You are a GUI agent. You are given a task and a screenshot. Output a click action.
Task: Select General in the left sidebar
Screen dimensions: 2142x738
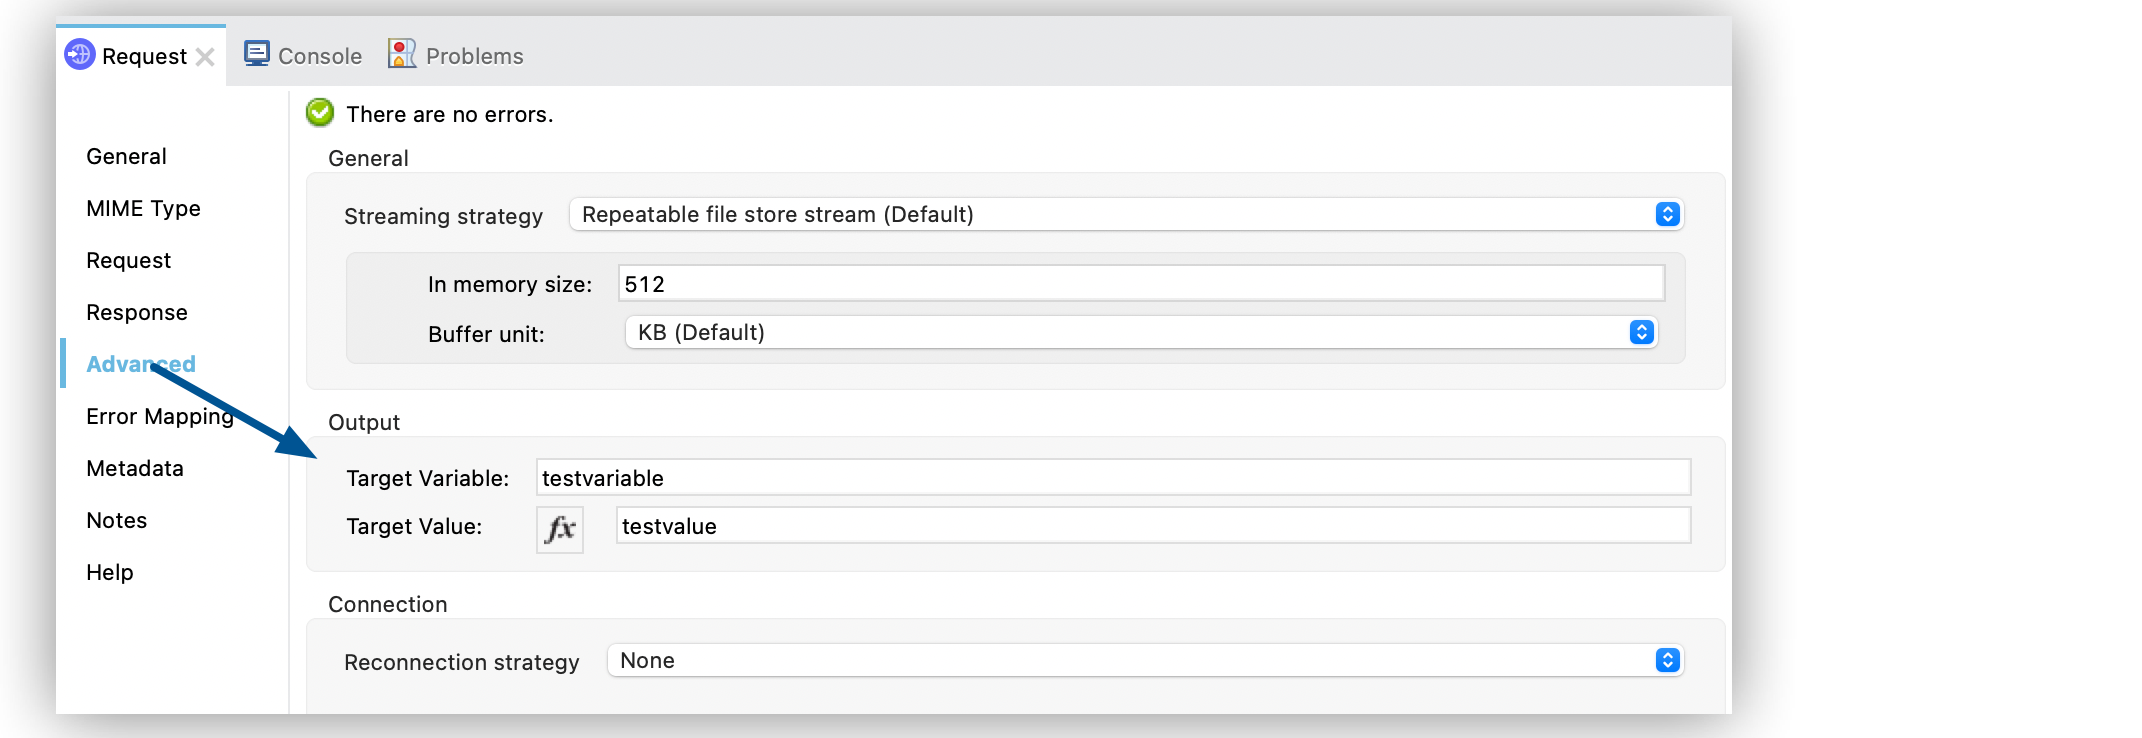(126, 156)
